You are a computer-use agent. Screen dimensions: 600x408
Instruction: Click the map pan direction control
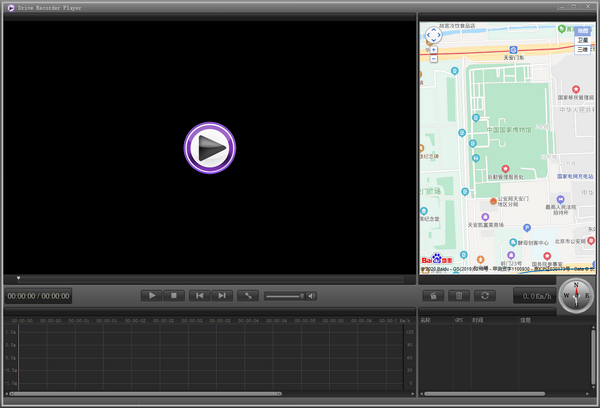[x=433, y=34]
